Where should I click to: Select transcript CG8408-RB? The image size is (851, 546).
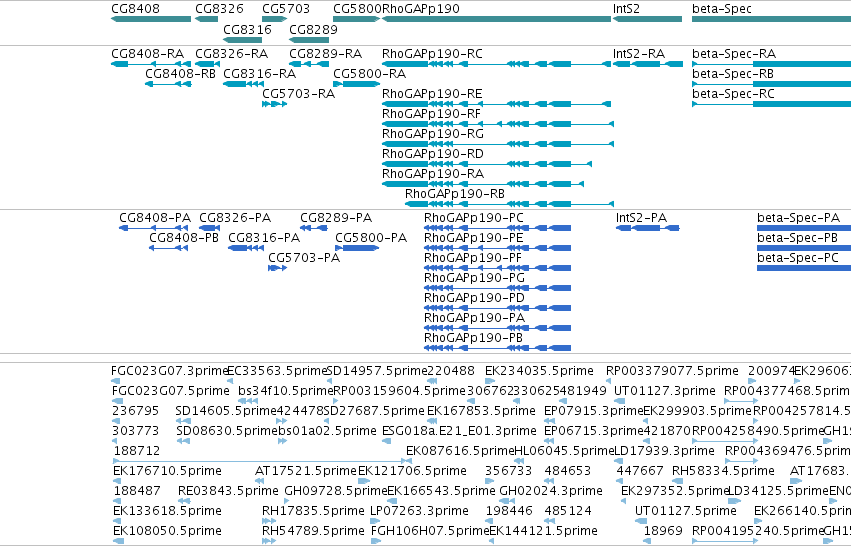[180, 74]
